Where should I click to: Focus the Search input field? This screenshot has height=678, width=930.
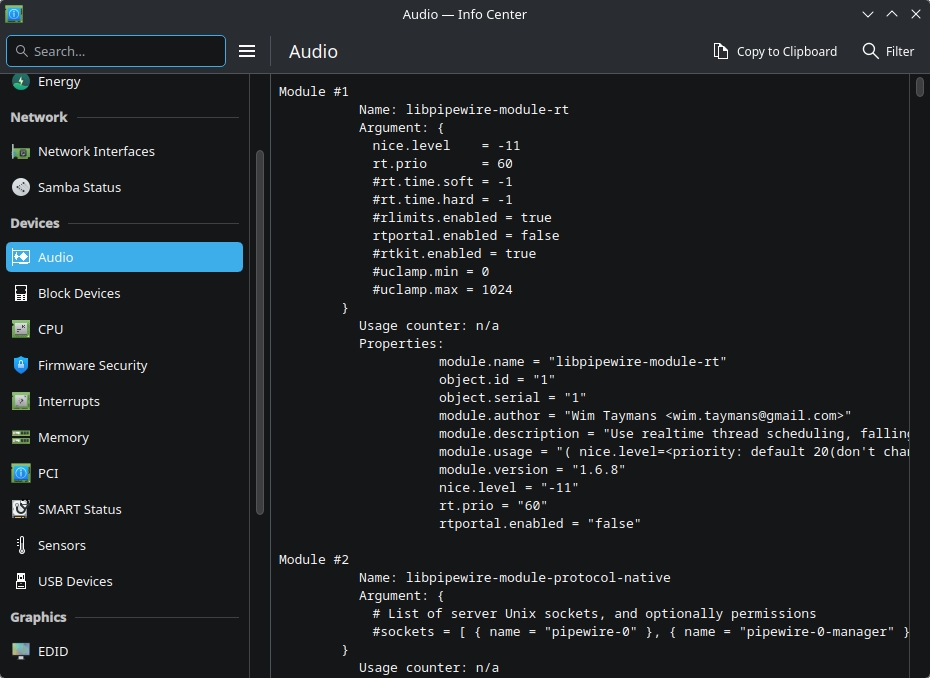pyautogui.click(x=116, y=51)
